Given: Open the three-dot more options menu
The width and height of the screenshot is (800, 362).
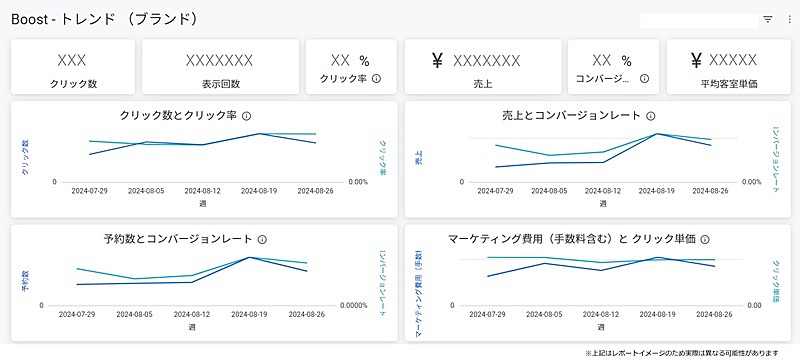Looking at the screenshot, I should pos(790,19).
